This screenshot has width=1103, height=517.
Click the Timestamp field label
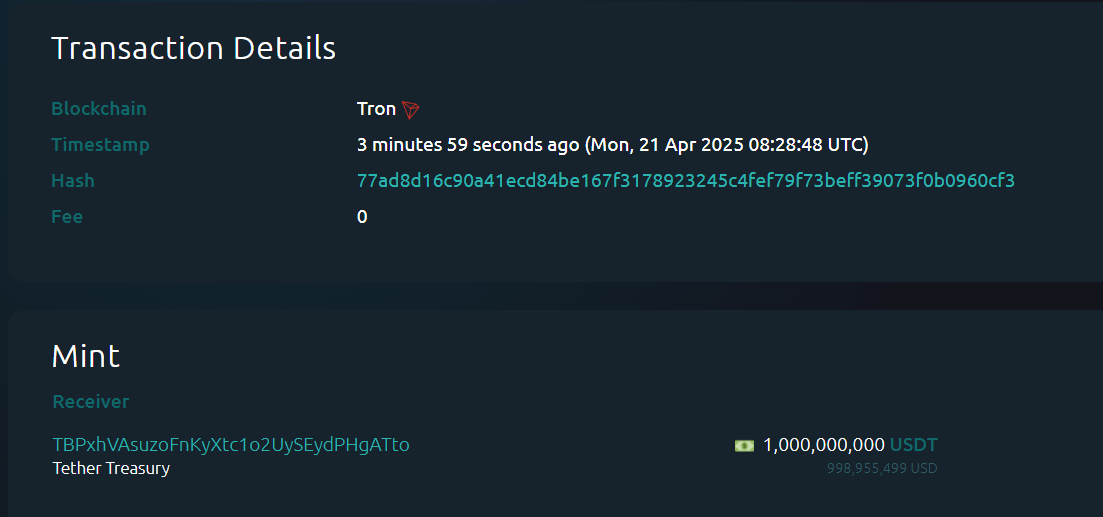100,145
